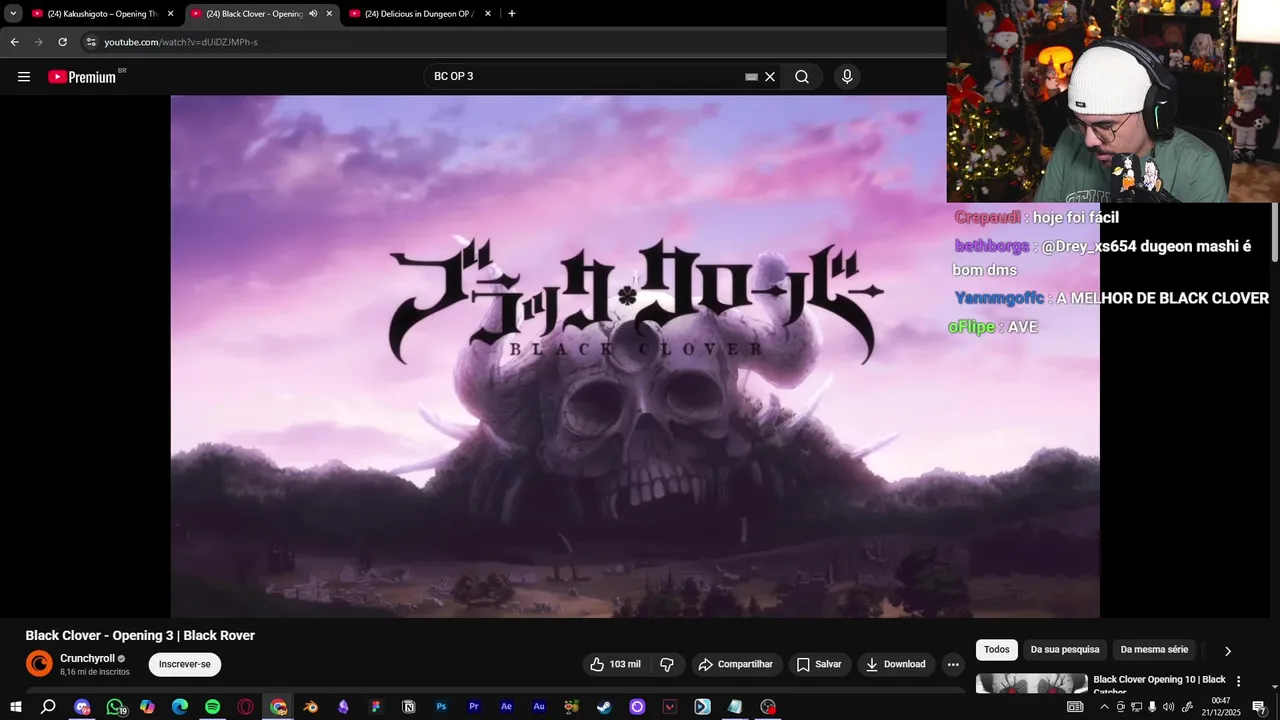Go back with the browser back arrow
Image resolution: width=1280 pixels, height=720 pixels.
coord(14,42)
